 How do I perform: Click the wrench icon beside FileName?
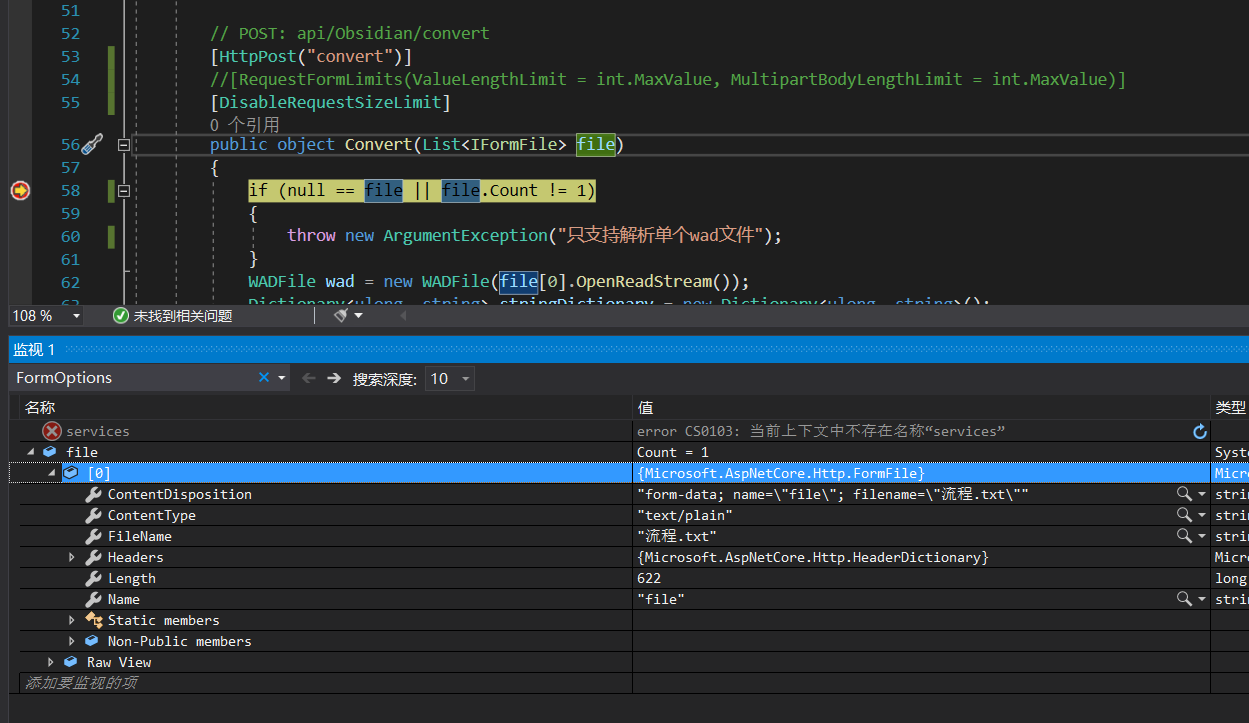(93, 536)
